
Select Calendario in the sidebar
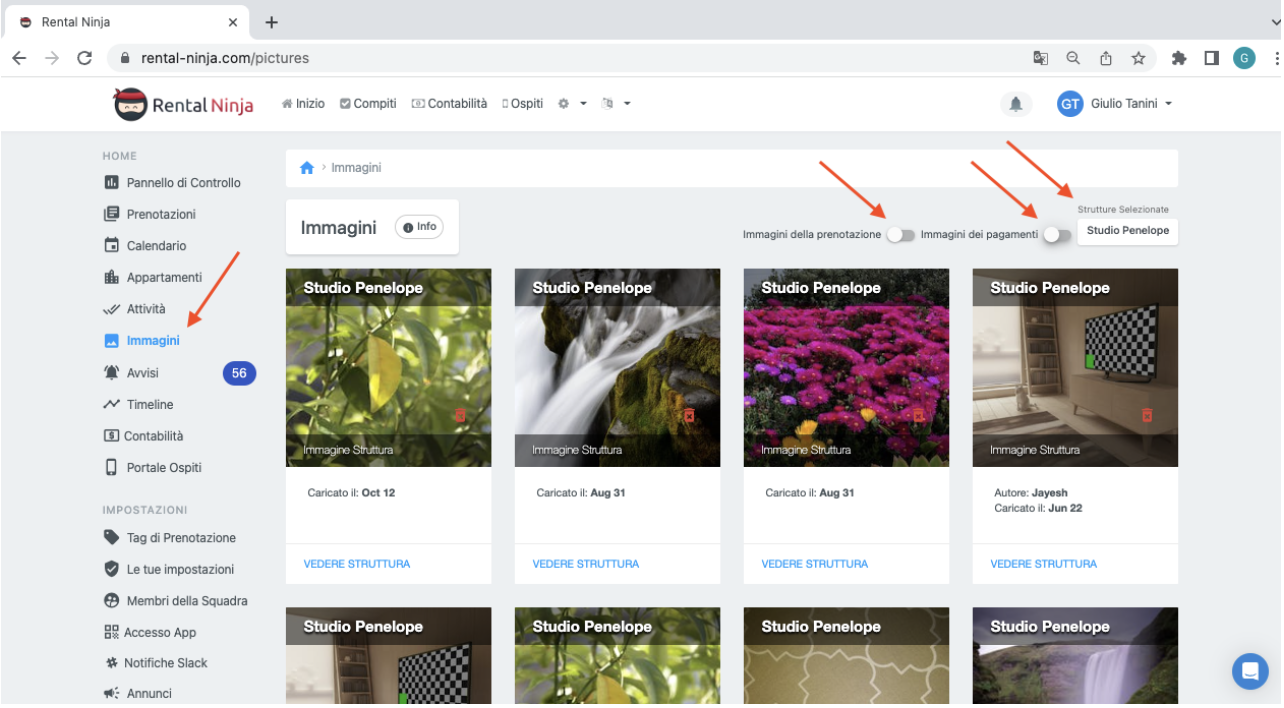pyautogui.click(x=156, y=246)
